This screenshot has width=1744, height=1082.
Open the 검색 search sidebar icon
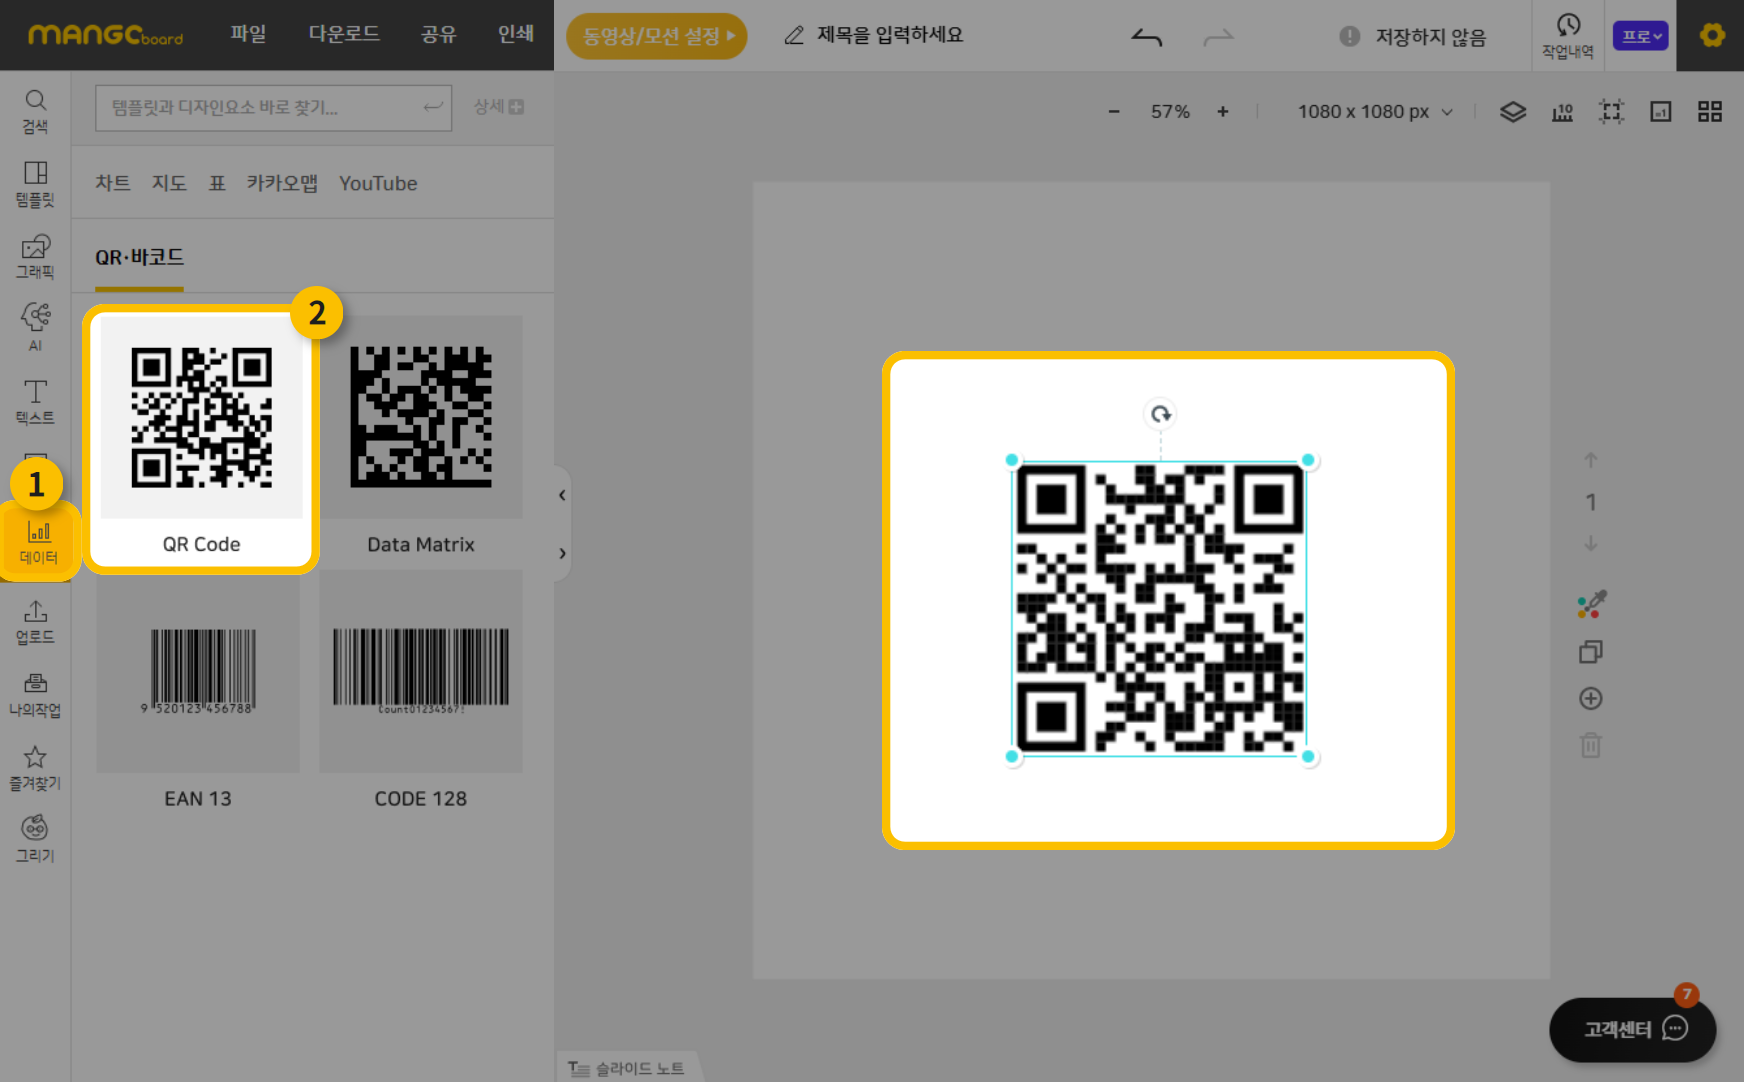coord(35,111)
